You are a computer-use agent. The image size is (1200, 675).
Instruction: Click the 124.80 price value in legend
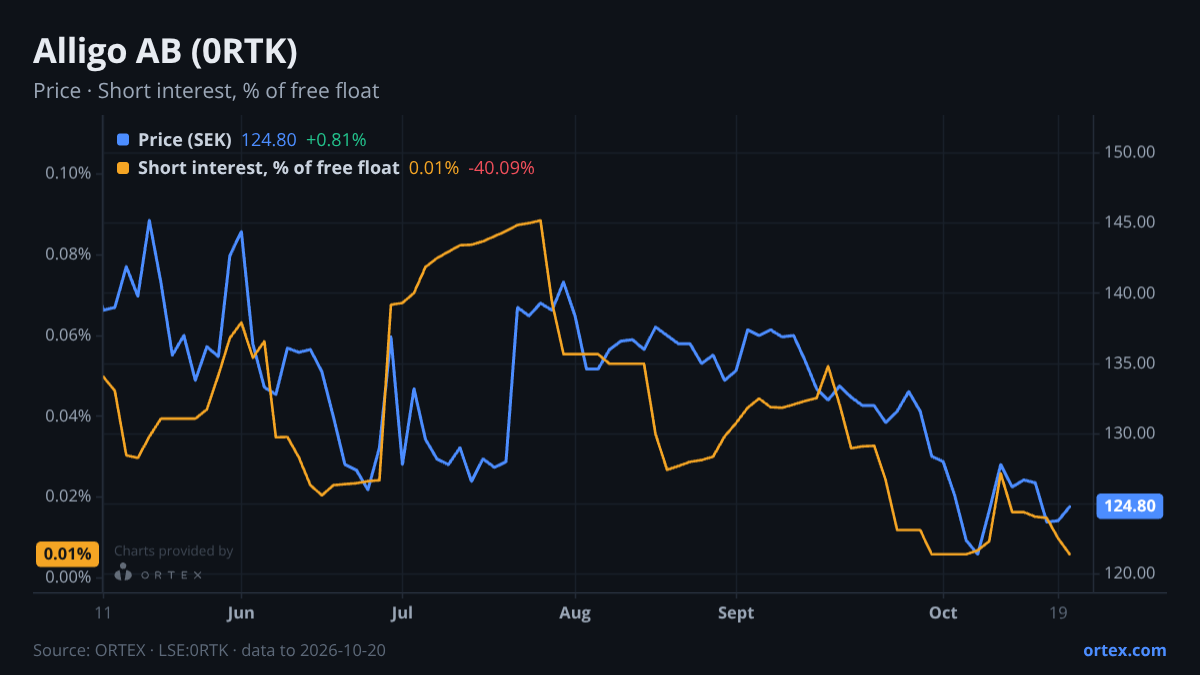click(269, 140)
